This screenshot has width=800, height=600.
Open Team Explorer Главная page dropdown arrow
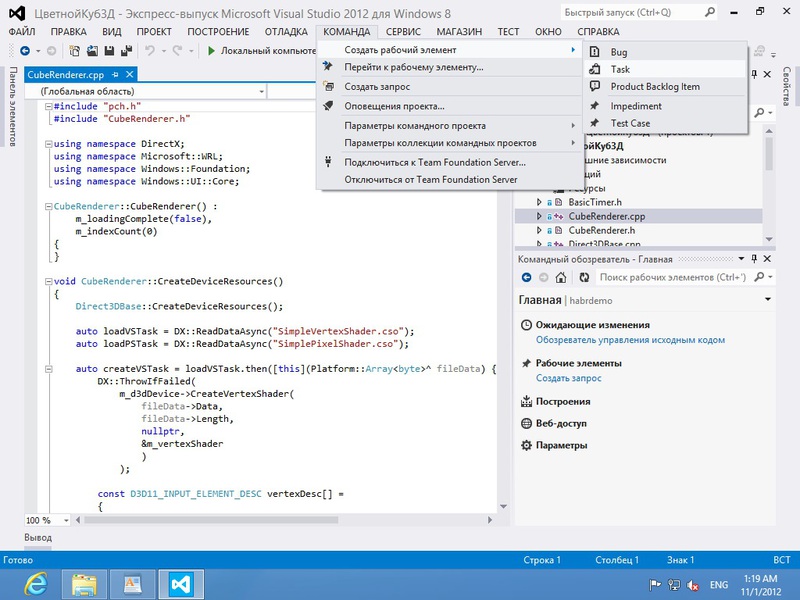pos(767,299)
